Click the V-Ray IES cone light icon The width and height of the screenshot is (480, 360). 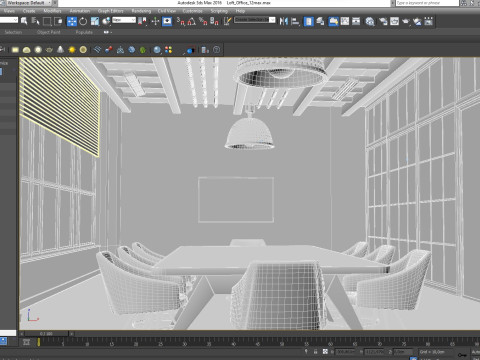click(x=60, y=50)
